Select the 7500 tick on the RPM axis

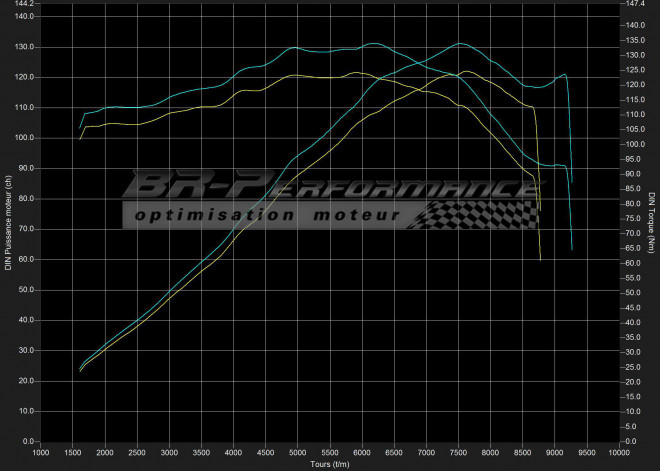(458, 452)
